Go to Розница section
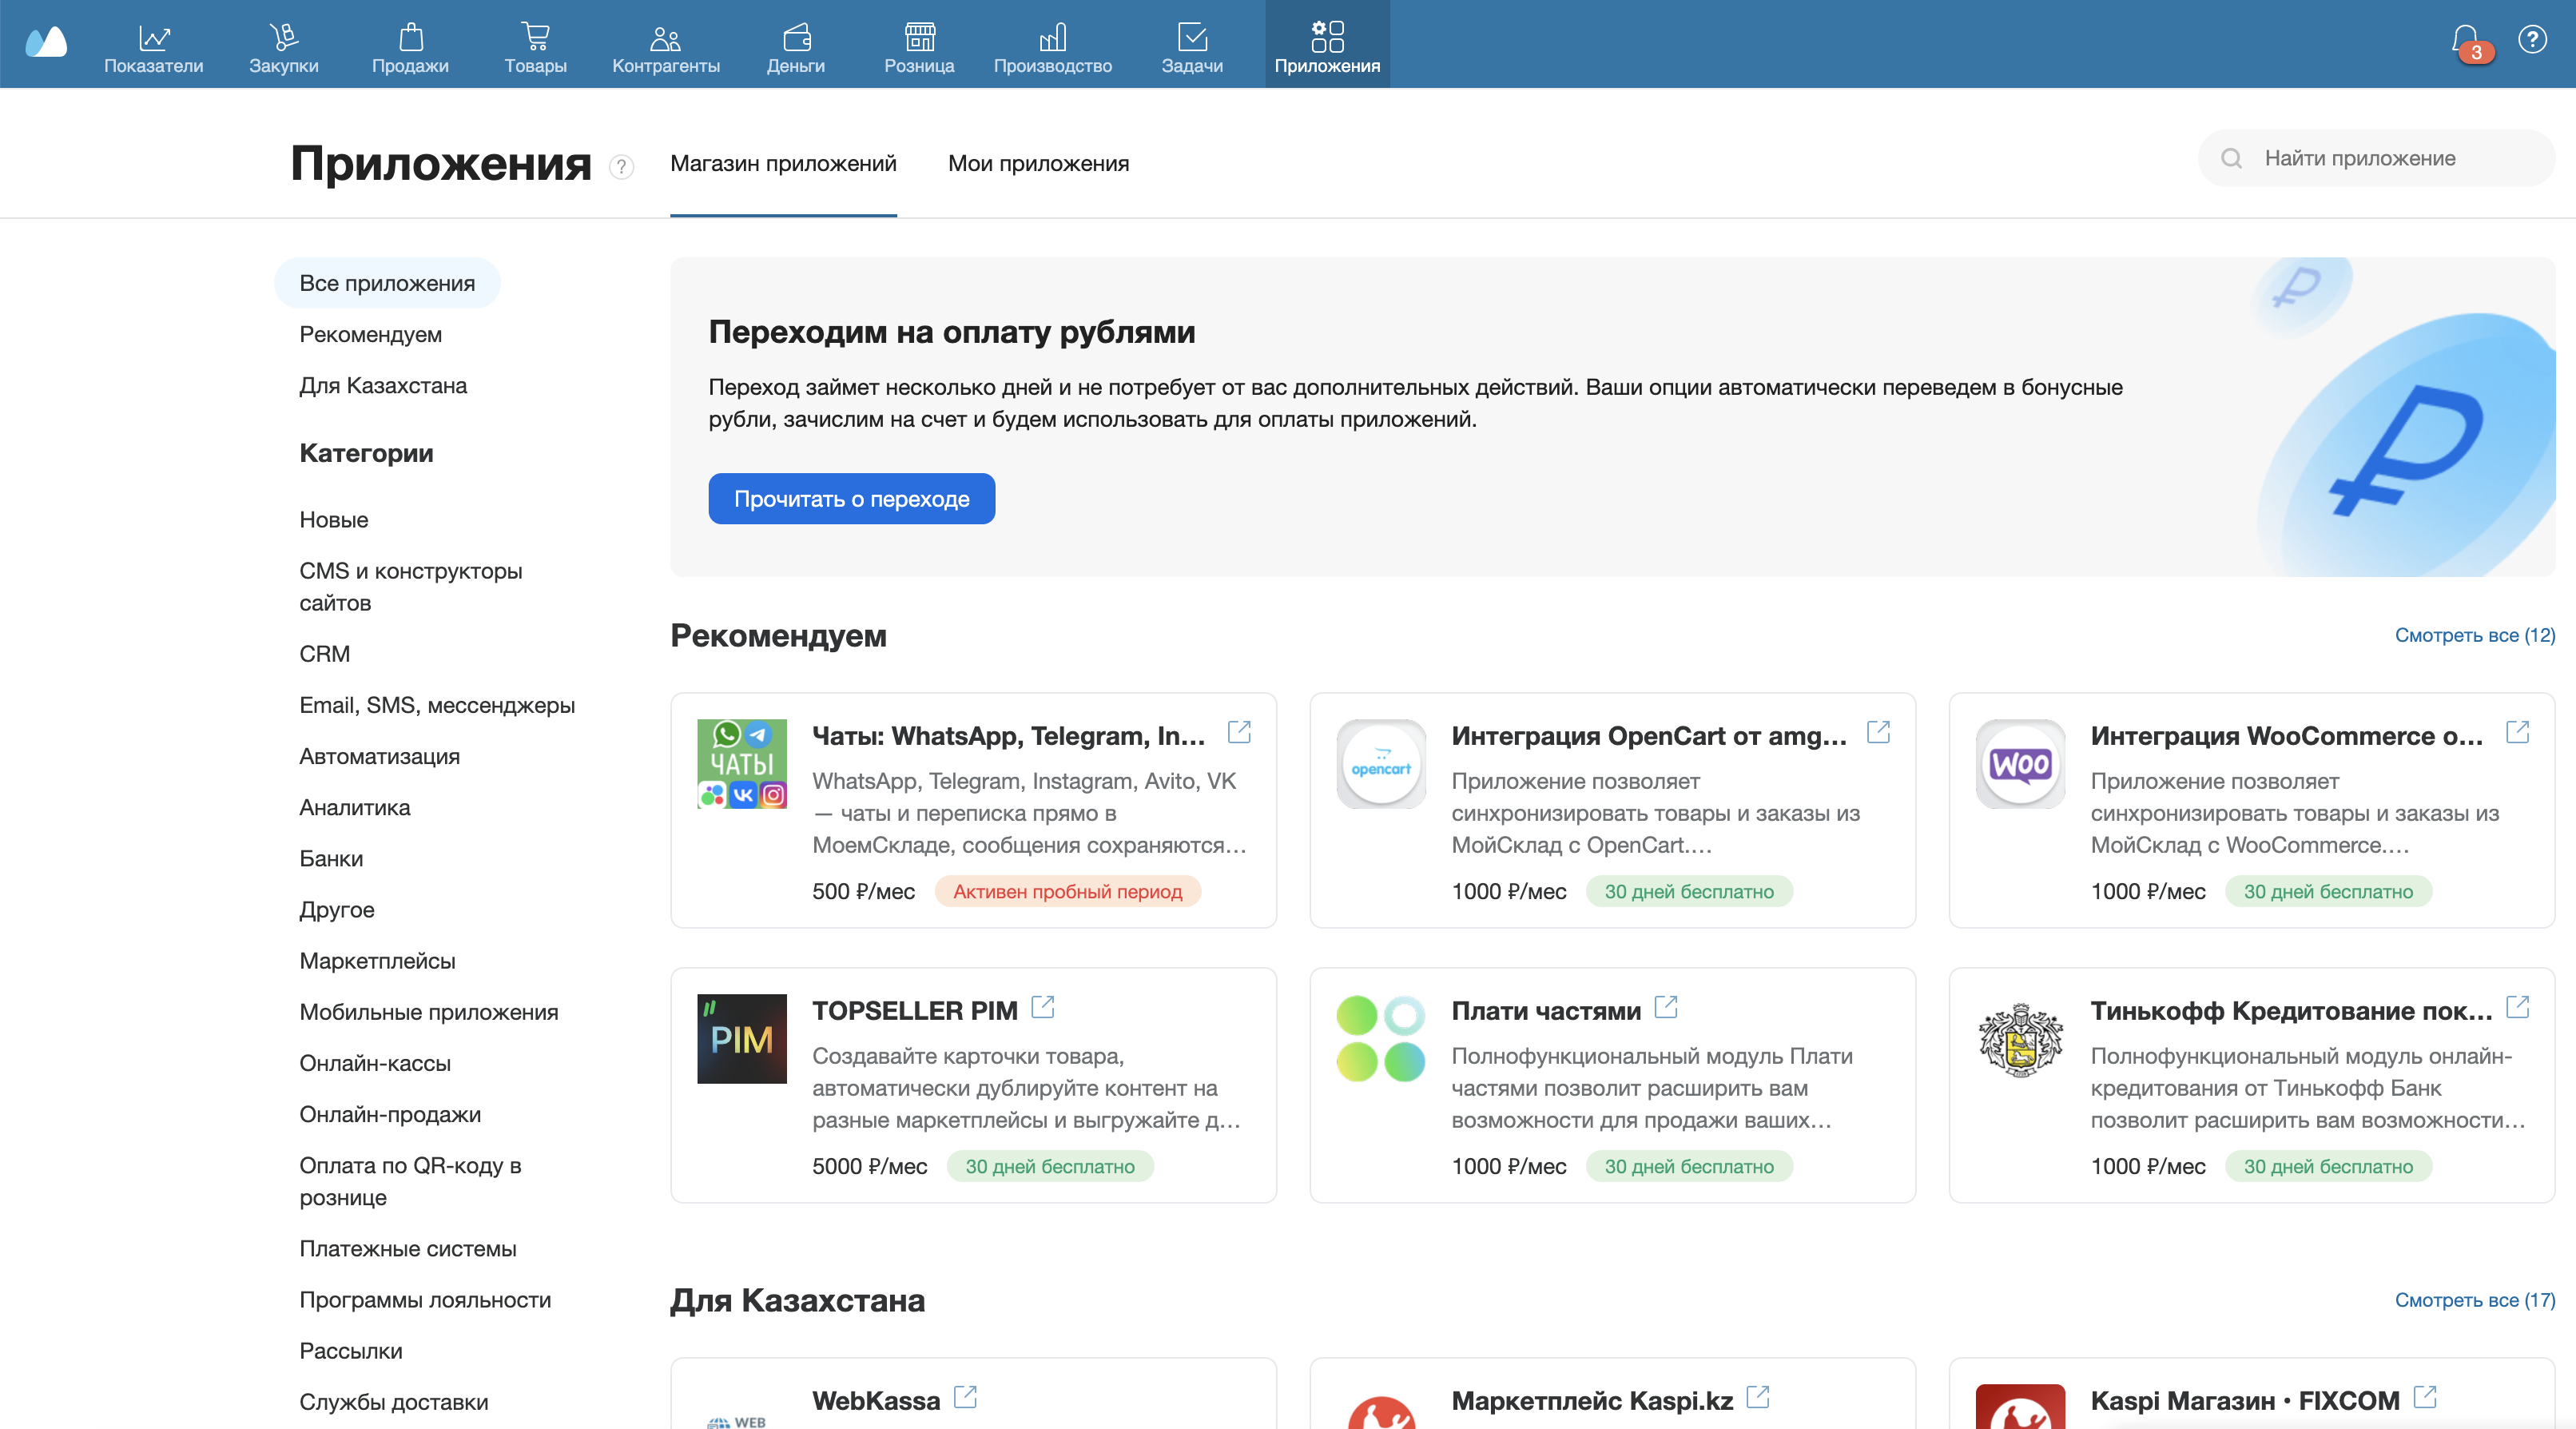This screenshot has height=1429, width=2576. tap(919, 48)
